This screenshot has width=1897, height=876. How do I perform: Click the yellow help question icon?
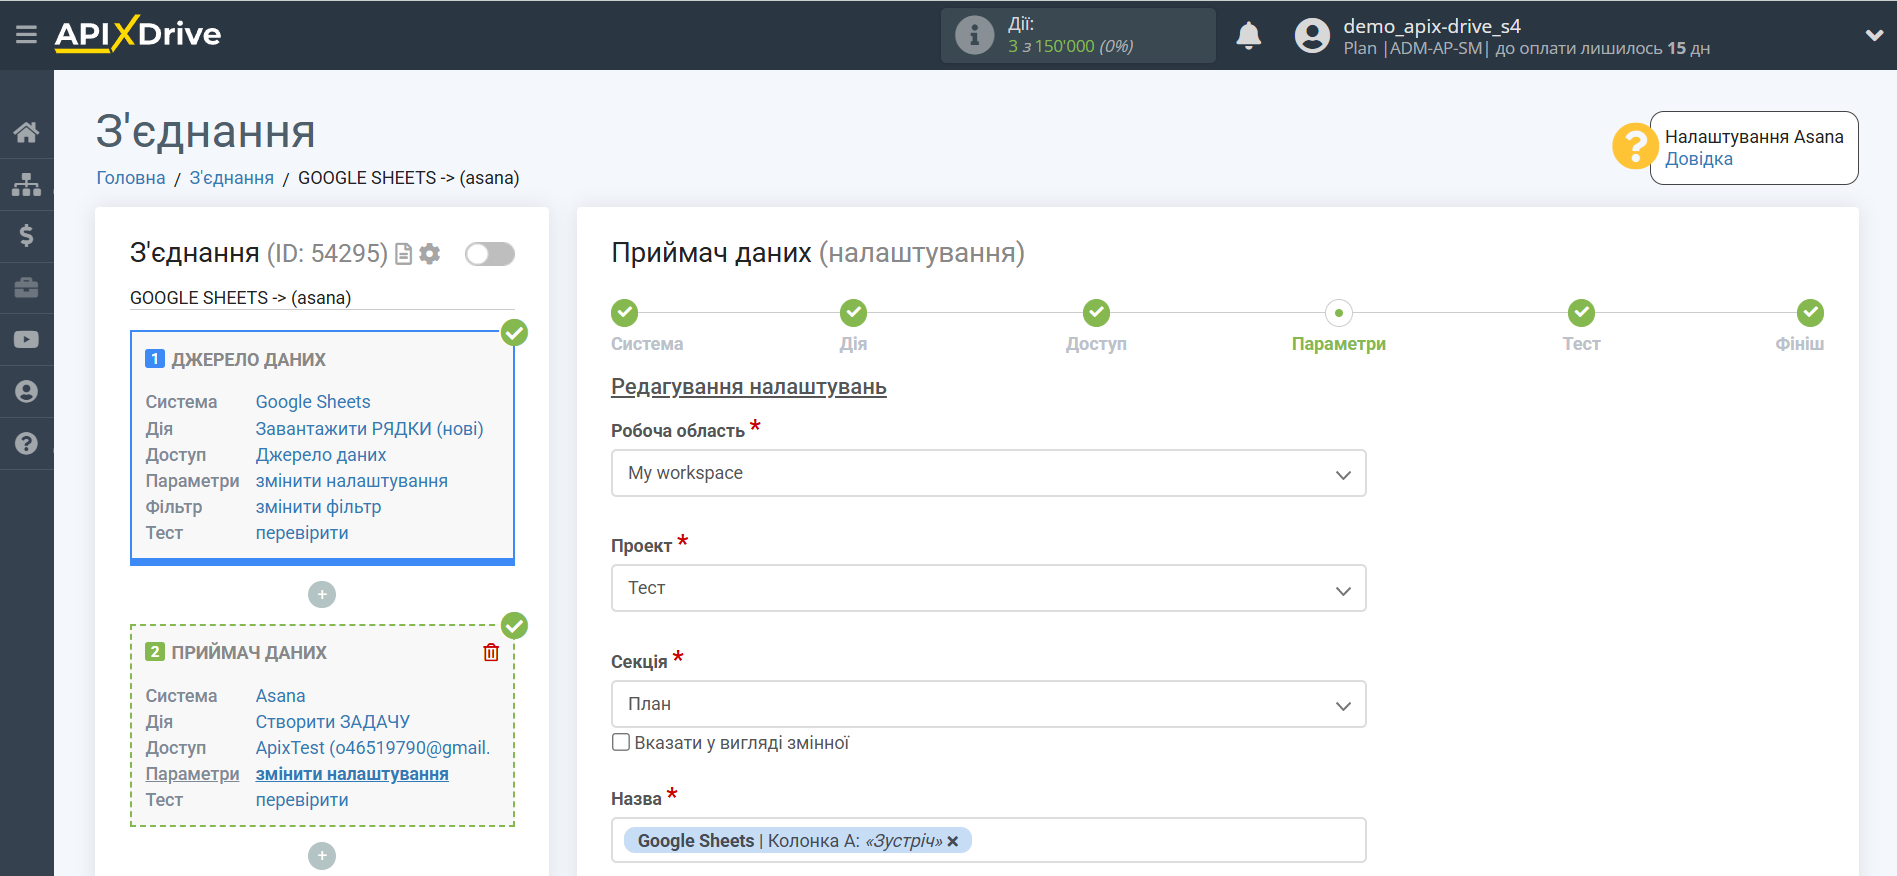pyautogui.click(x=1634, y=146)
